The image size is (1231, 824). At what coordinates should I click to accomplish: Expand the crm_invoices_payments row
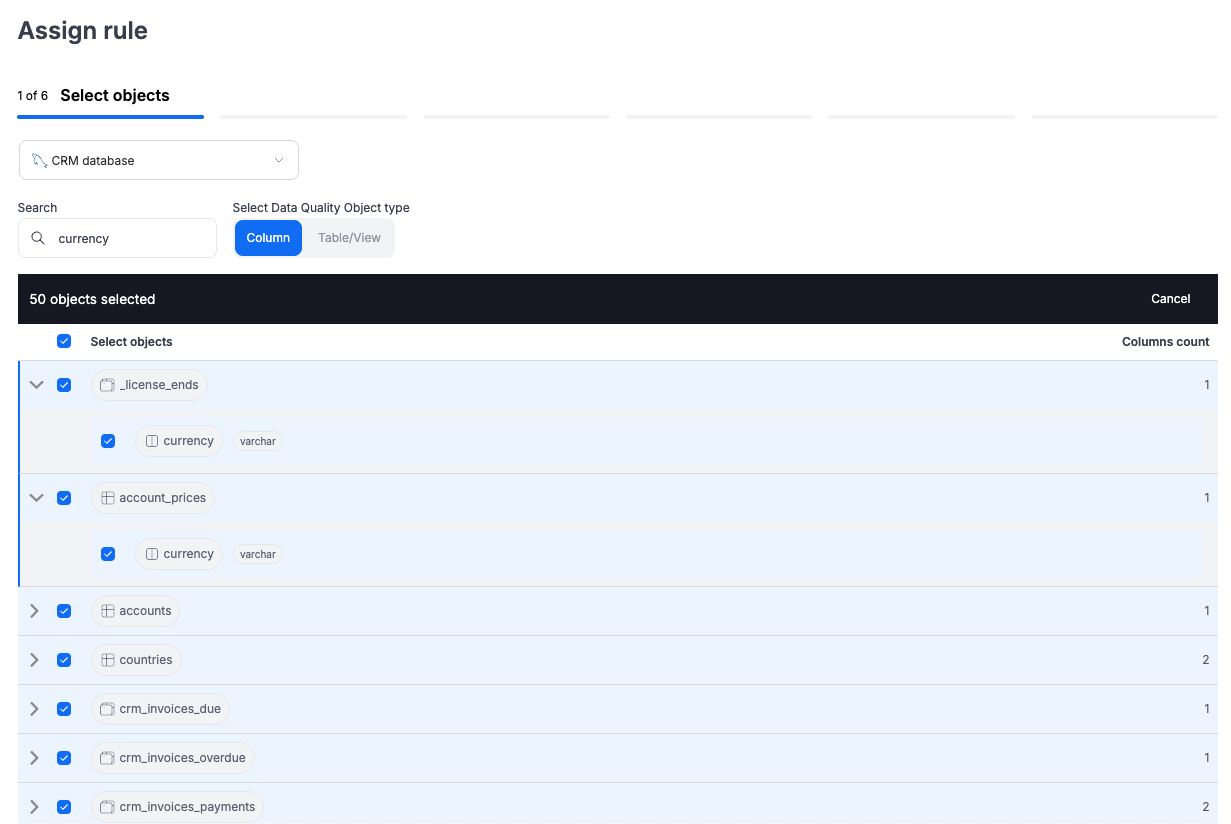pyautogui.click(x=34, y=807)
